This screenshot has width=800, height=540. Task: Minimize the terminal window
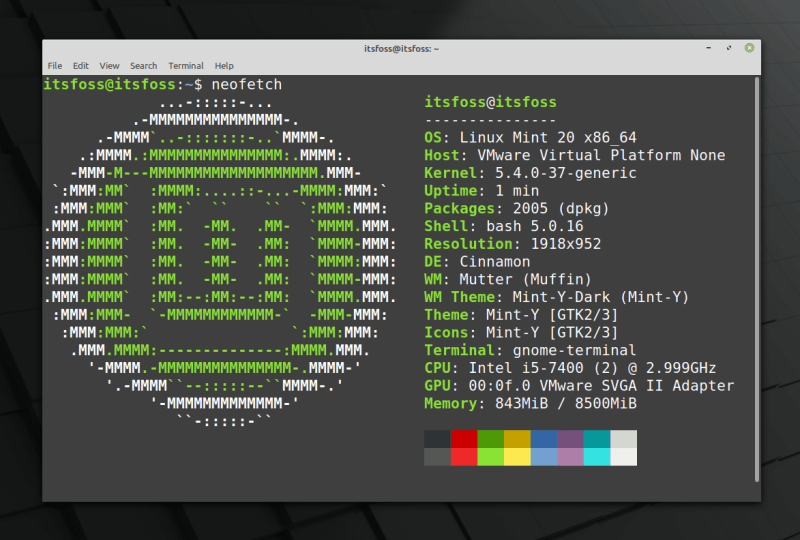709,48
